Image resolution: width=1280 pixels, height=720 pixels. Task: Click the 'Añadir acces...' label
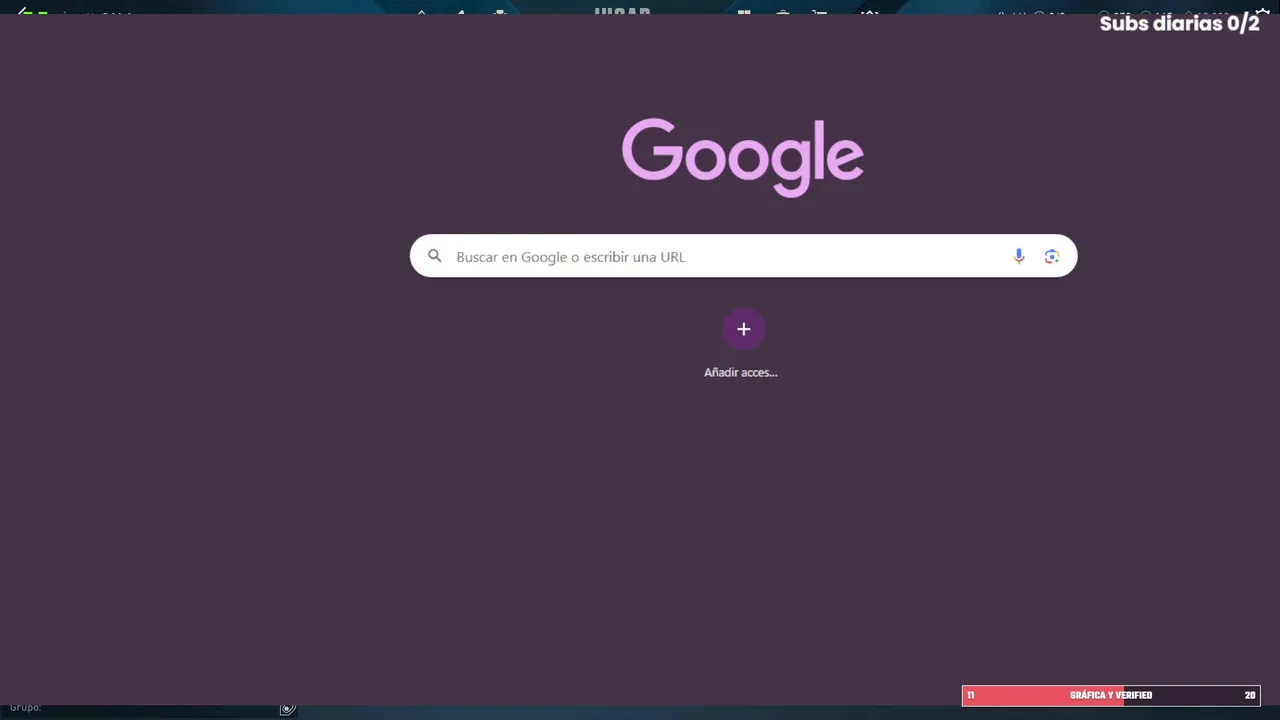tap(741, 372)
